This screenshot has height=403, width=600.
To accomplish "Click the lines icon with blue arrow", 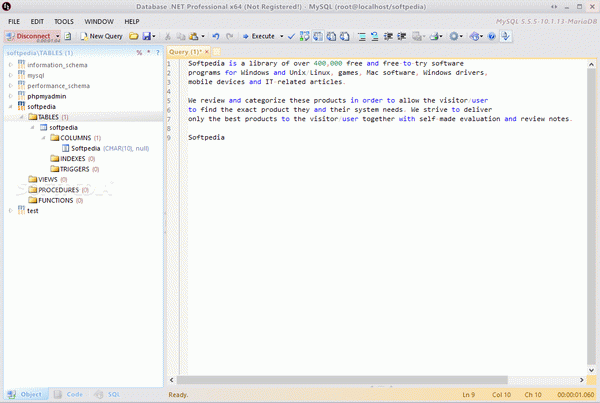I will point(375,36).
